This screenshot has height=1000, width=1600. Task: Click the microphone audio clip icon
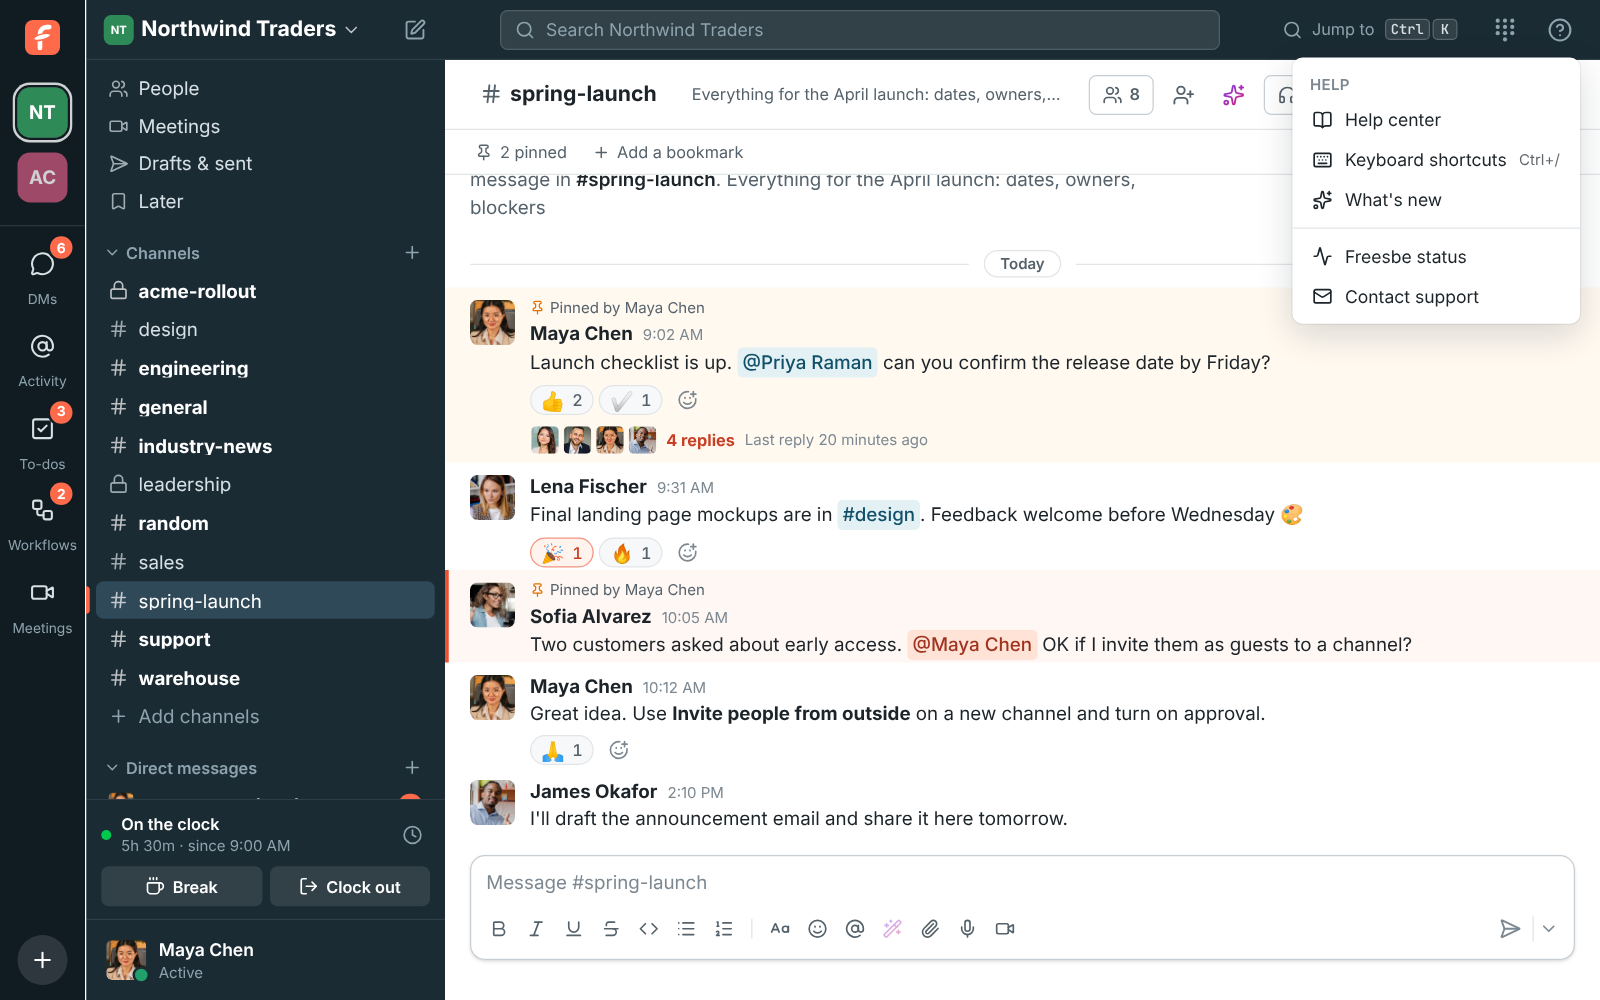tap(968, 929)
